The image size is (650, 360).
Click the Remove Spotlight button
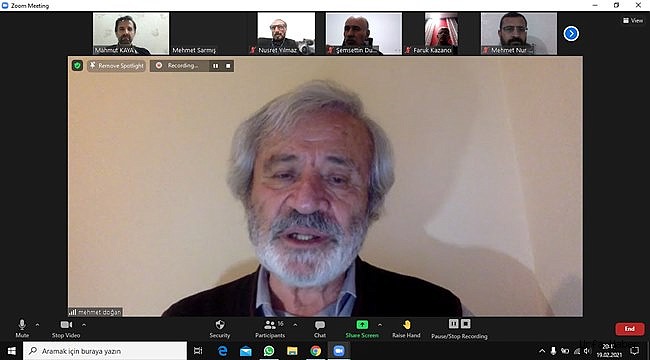pyautogui.click(x=116, y=66)
